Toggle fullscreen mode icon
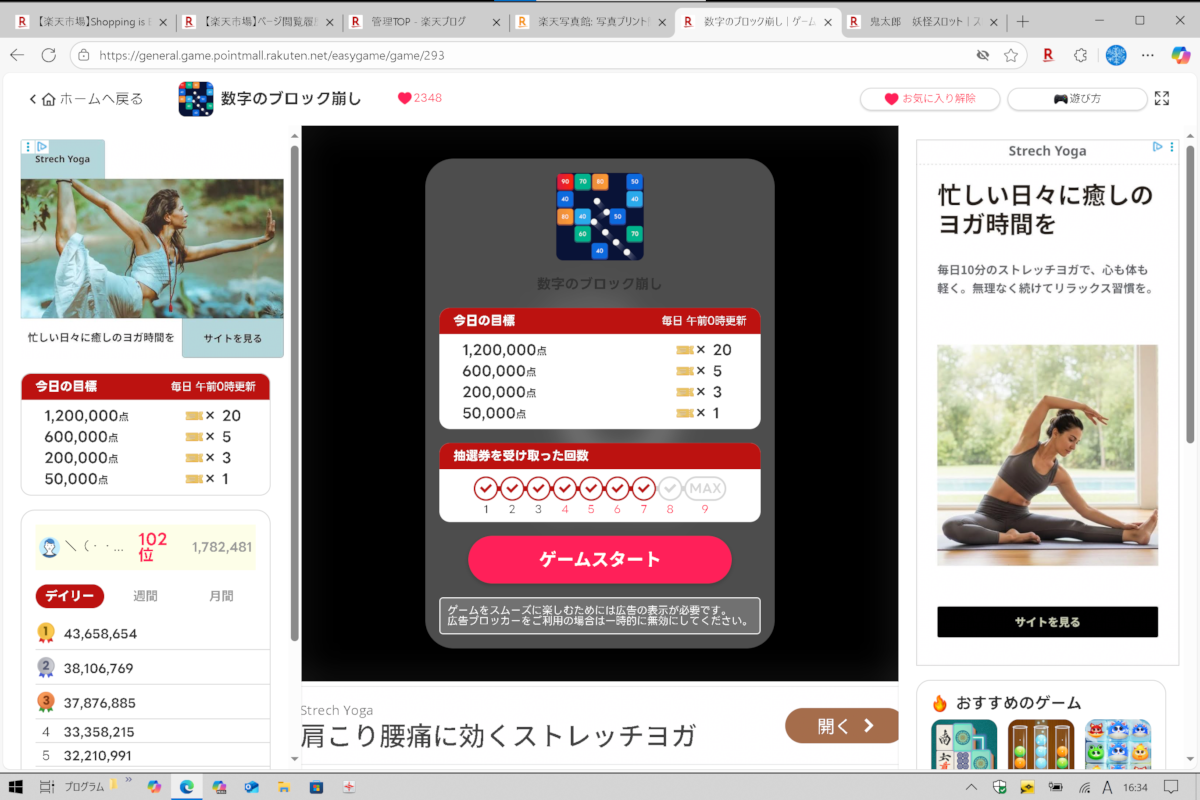The image size is (1200, 800). tap(1162, 99)
